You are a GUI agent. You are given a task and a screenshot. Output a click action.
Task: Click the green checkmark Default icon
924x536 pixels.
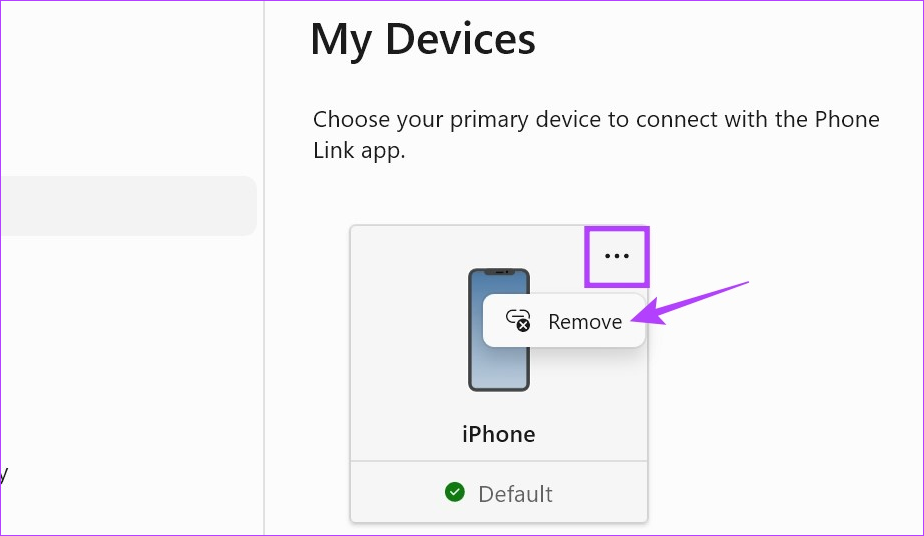coord(454,492)
